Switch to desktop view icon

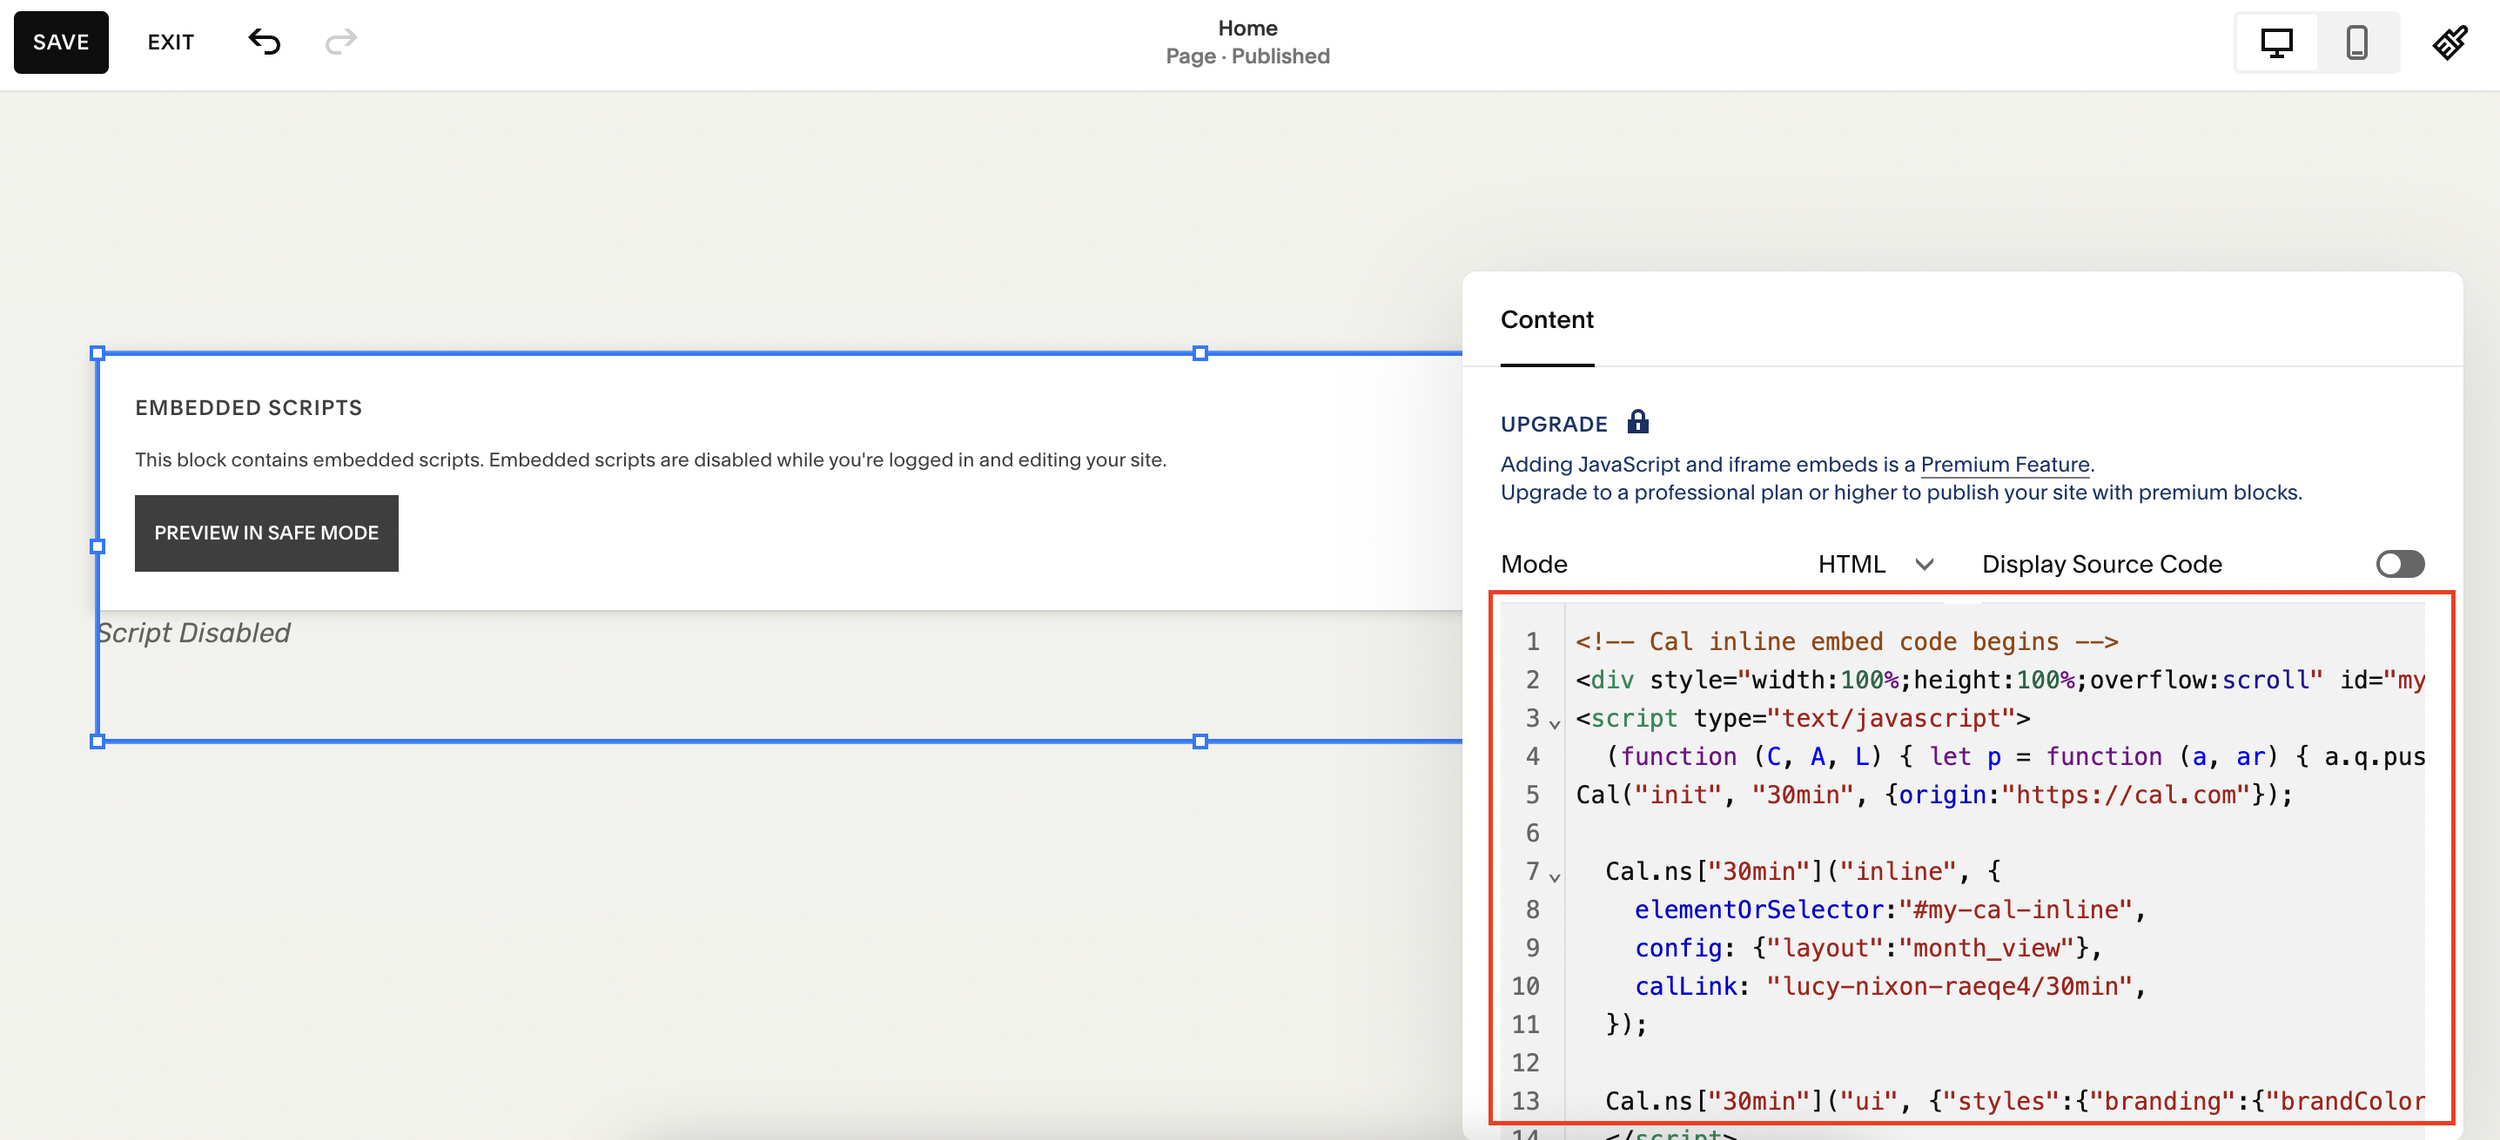click(x=2277, y=42)
